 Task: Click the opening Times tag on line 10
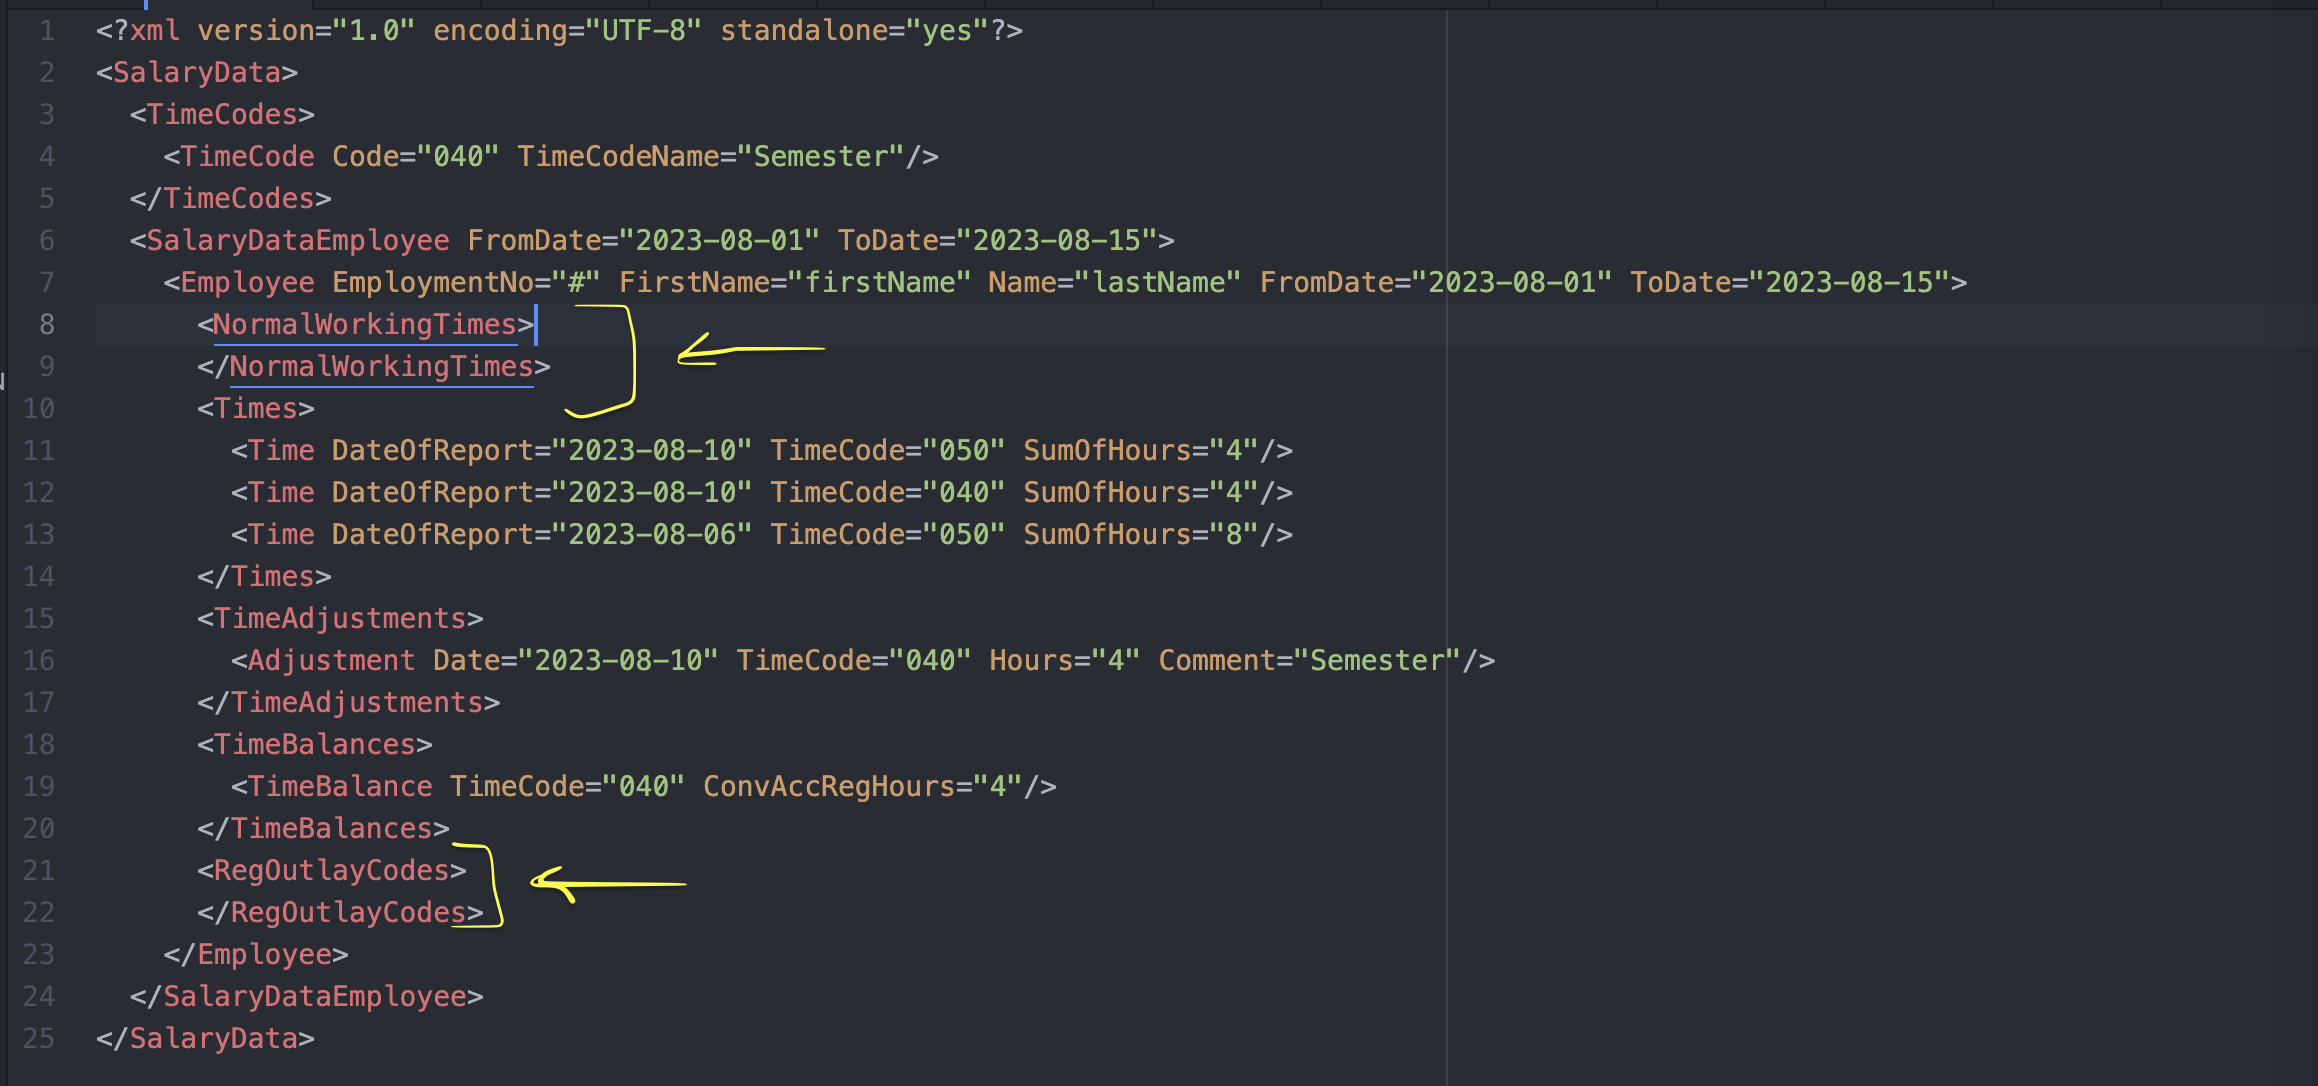click(256, 408)
